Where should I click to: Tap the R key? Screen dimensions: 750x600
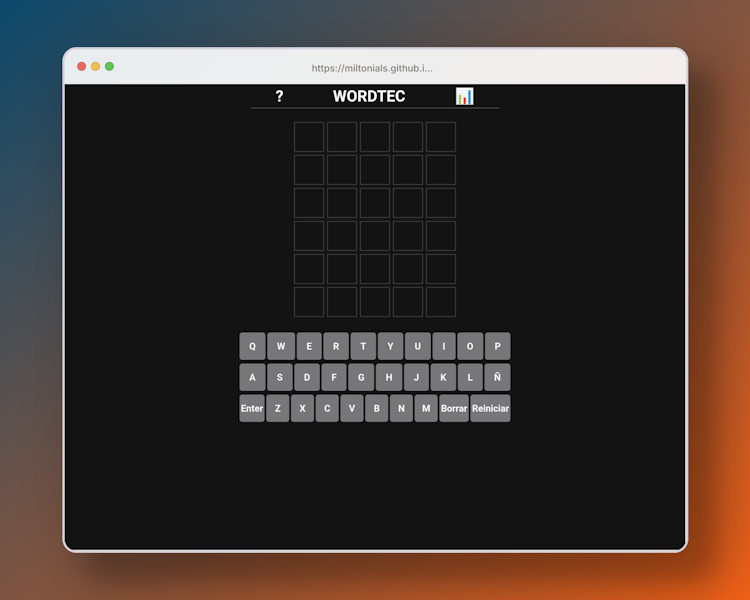(x=336, y=346)
